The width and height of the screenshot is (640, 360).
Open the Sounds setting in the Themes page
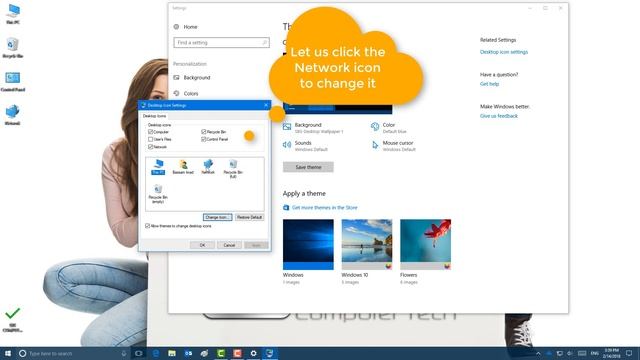click(307, 146)
